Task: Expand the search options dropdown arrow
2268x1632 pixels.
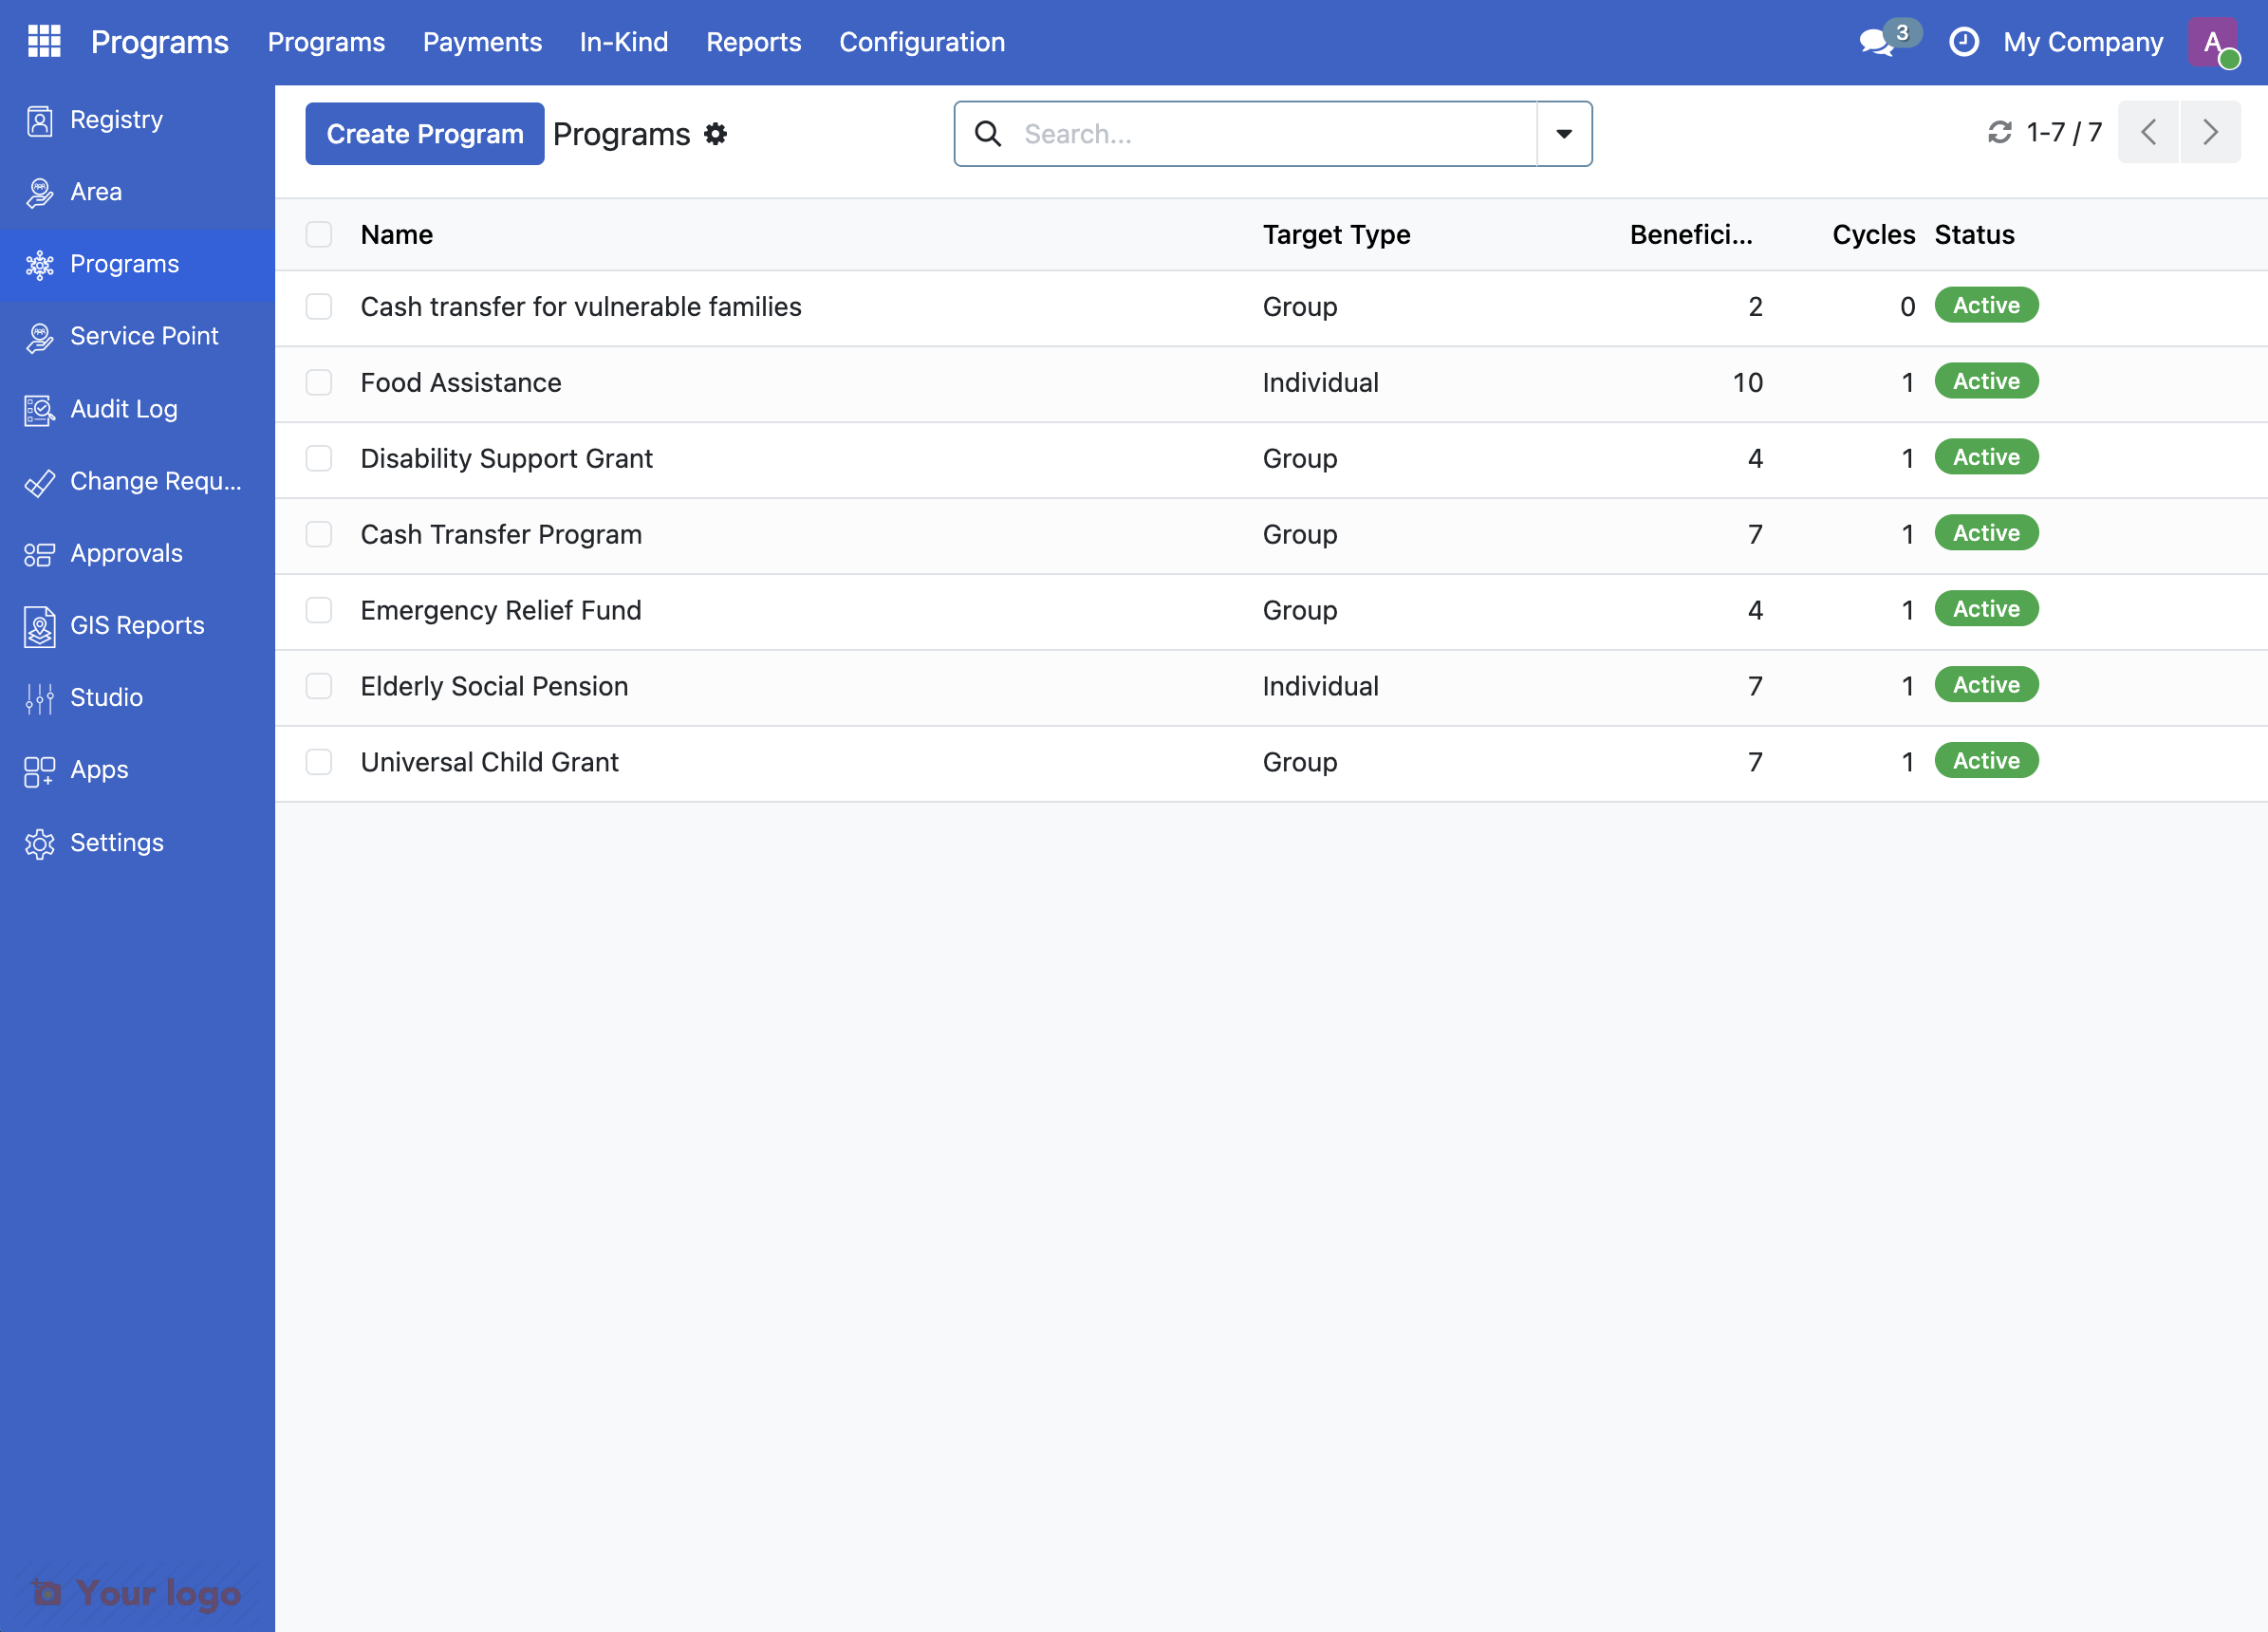Action: click(1564, 134)
